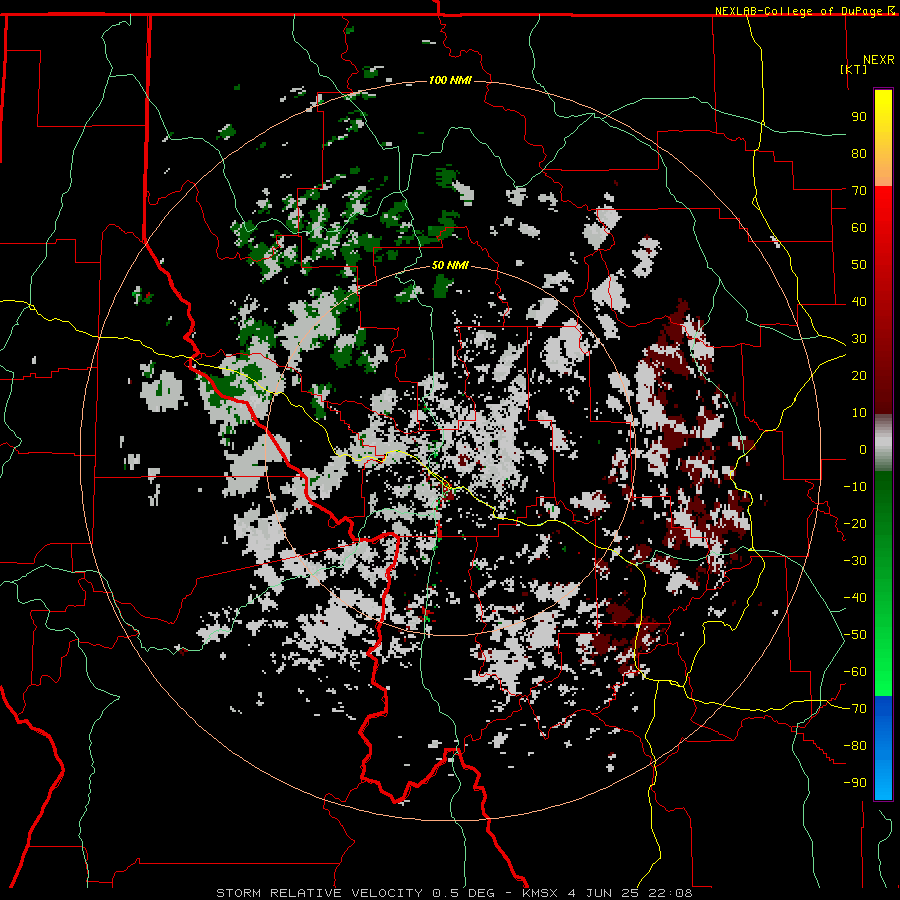Click the 30 value on the velocity scale

pyautogui.click(x=859, y=339)
